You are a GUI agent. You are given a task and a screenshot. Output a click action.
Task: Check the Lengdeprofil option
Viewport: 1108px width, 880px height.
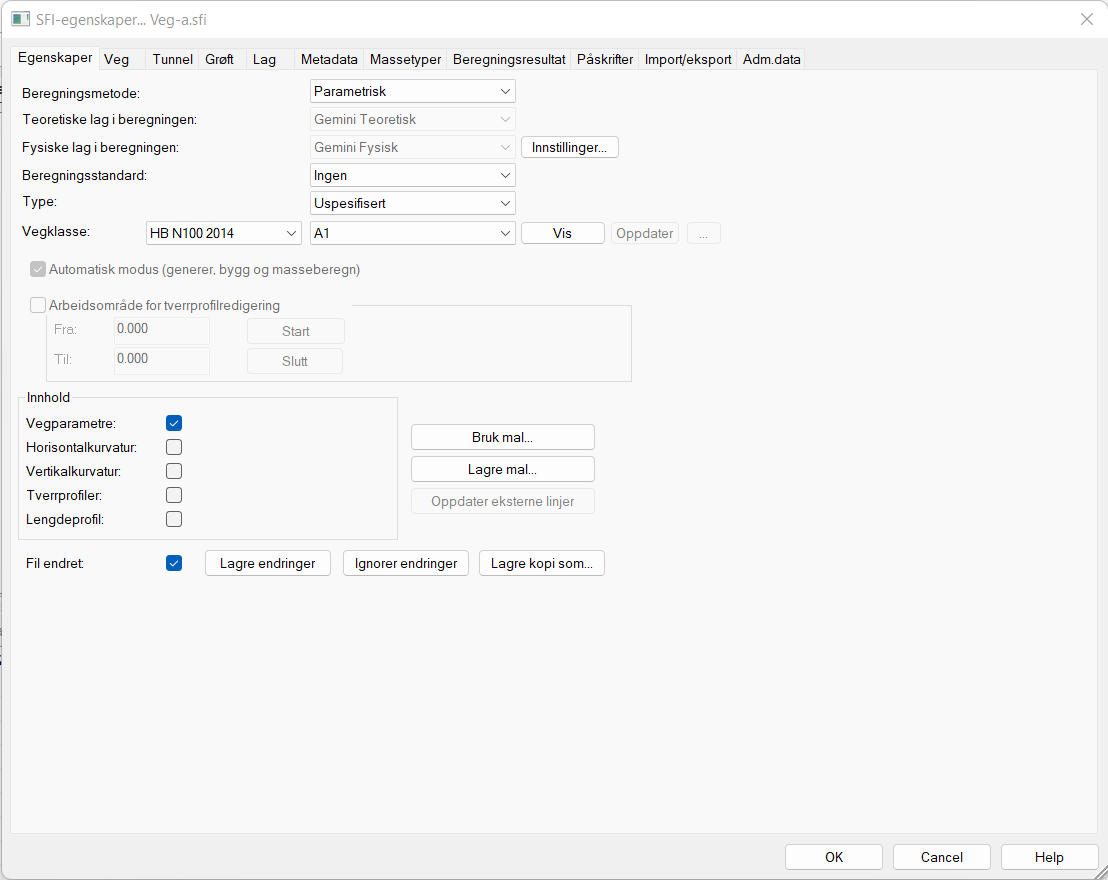tap(174, 519)
